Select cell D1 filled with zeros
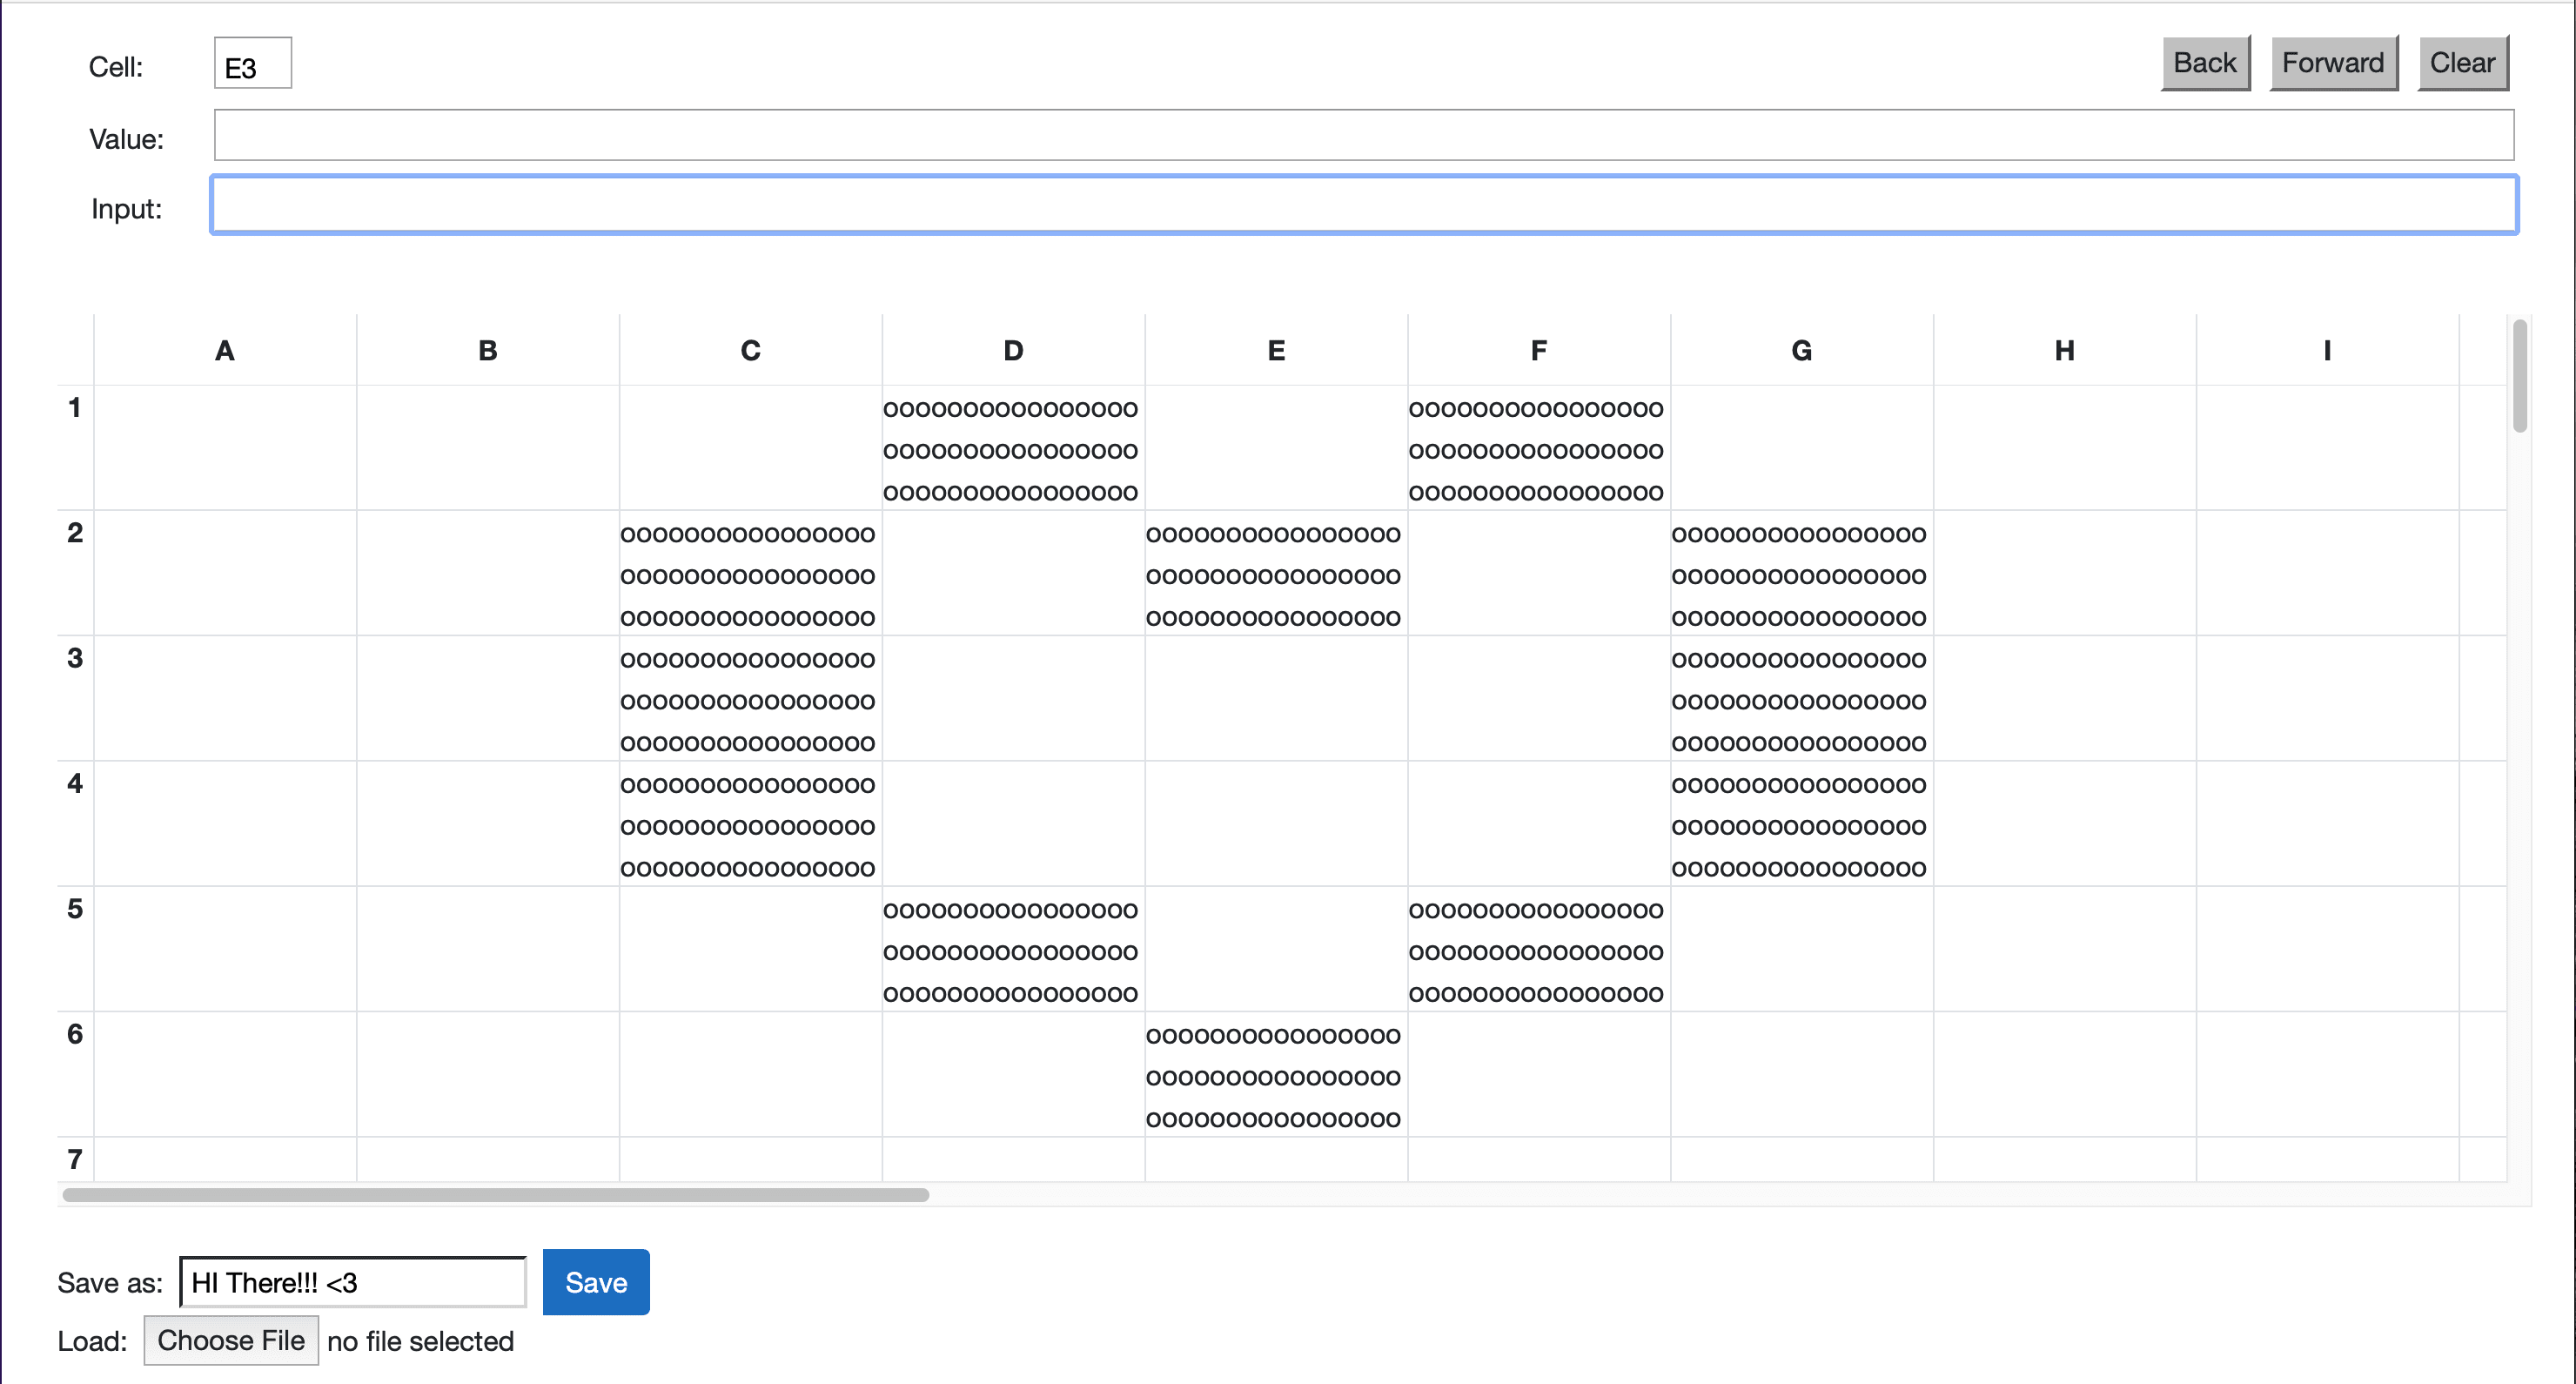 pos(1012,448)
